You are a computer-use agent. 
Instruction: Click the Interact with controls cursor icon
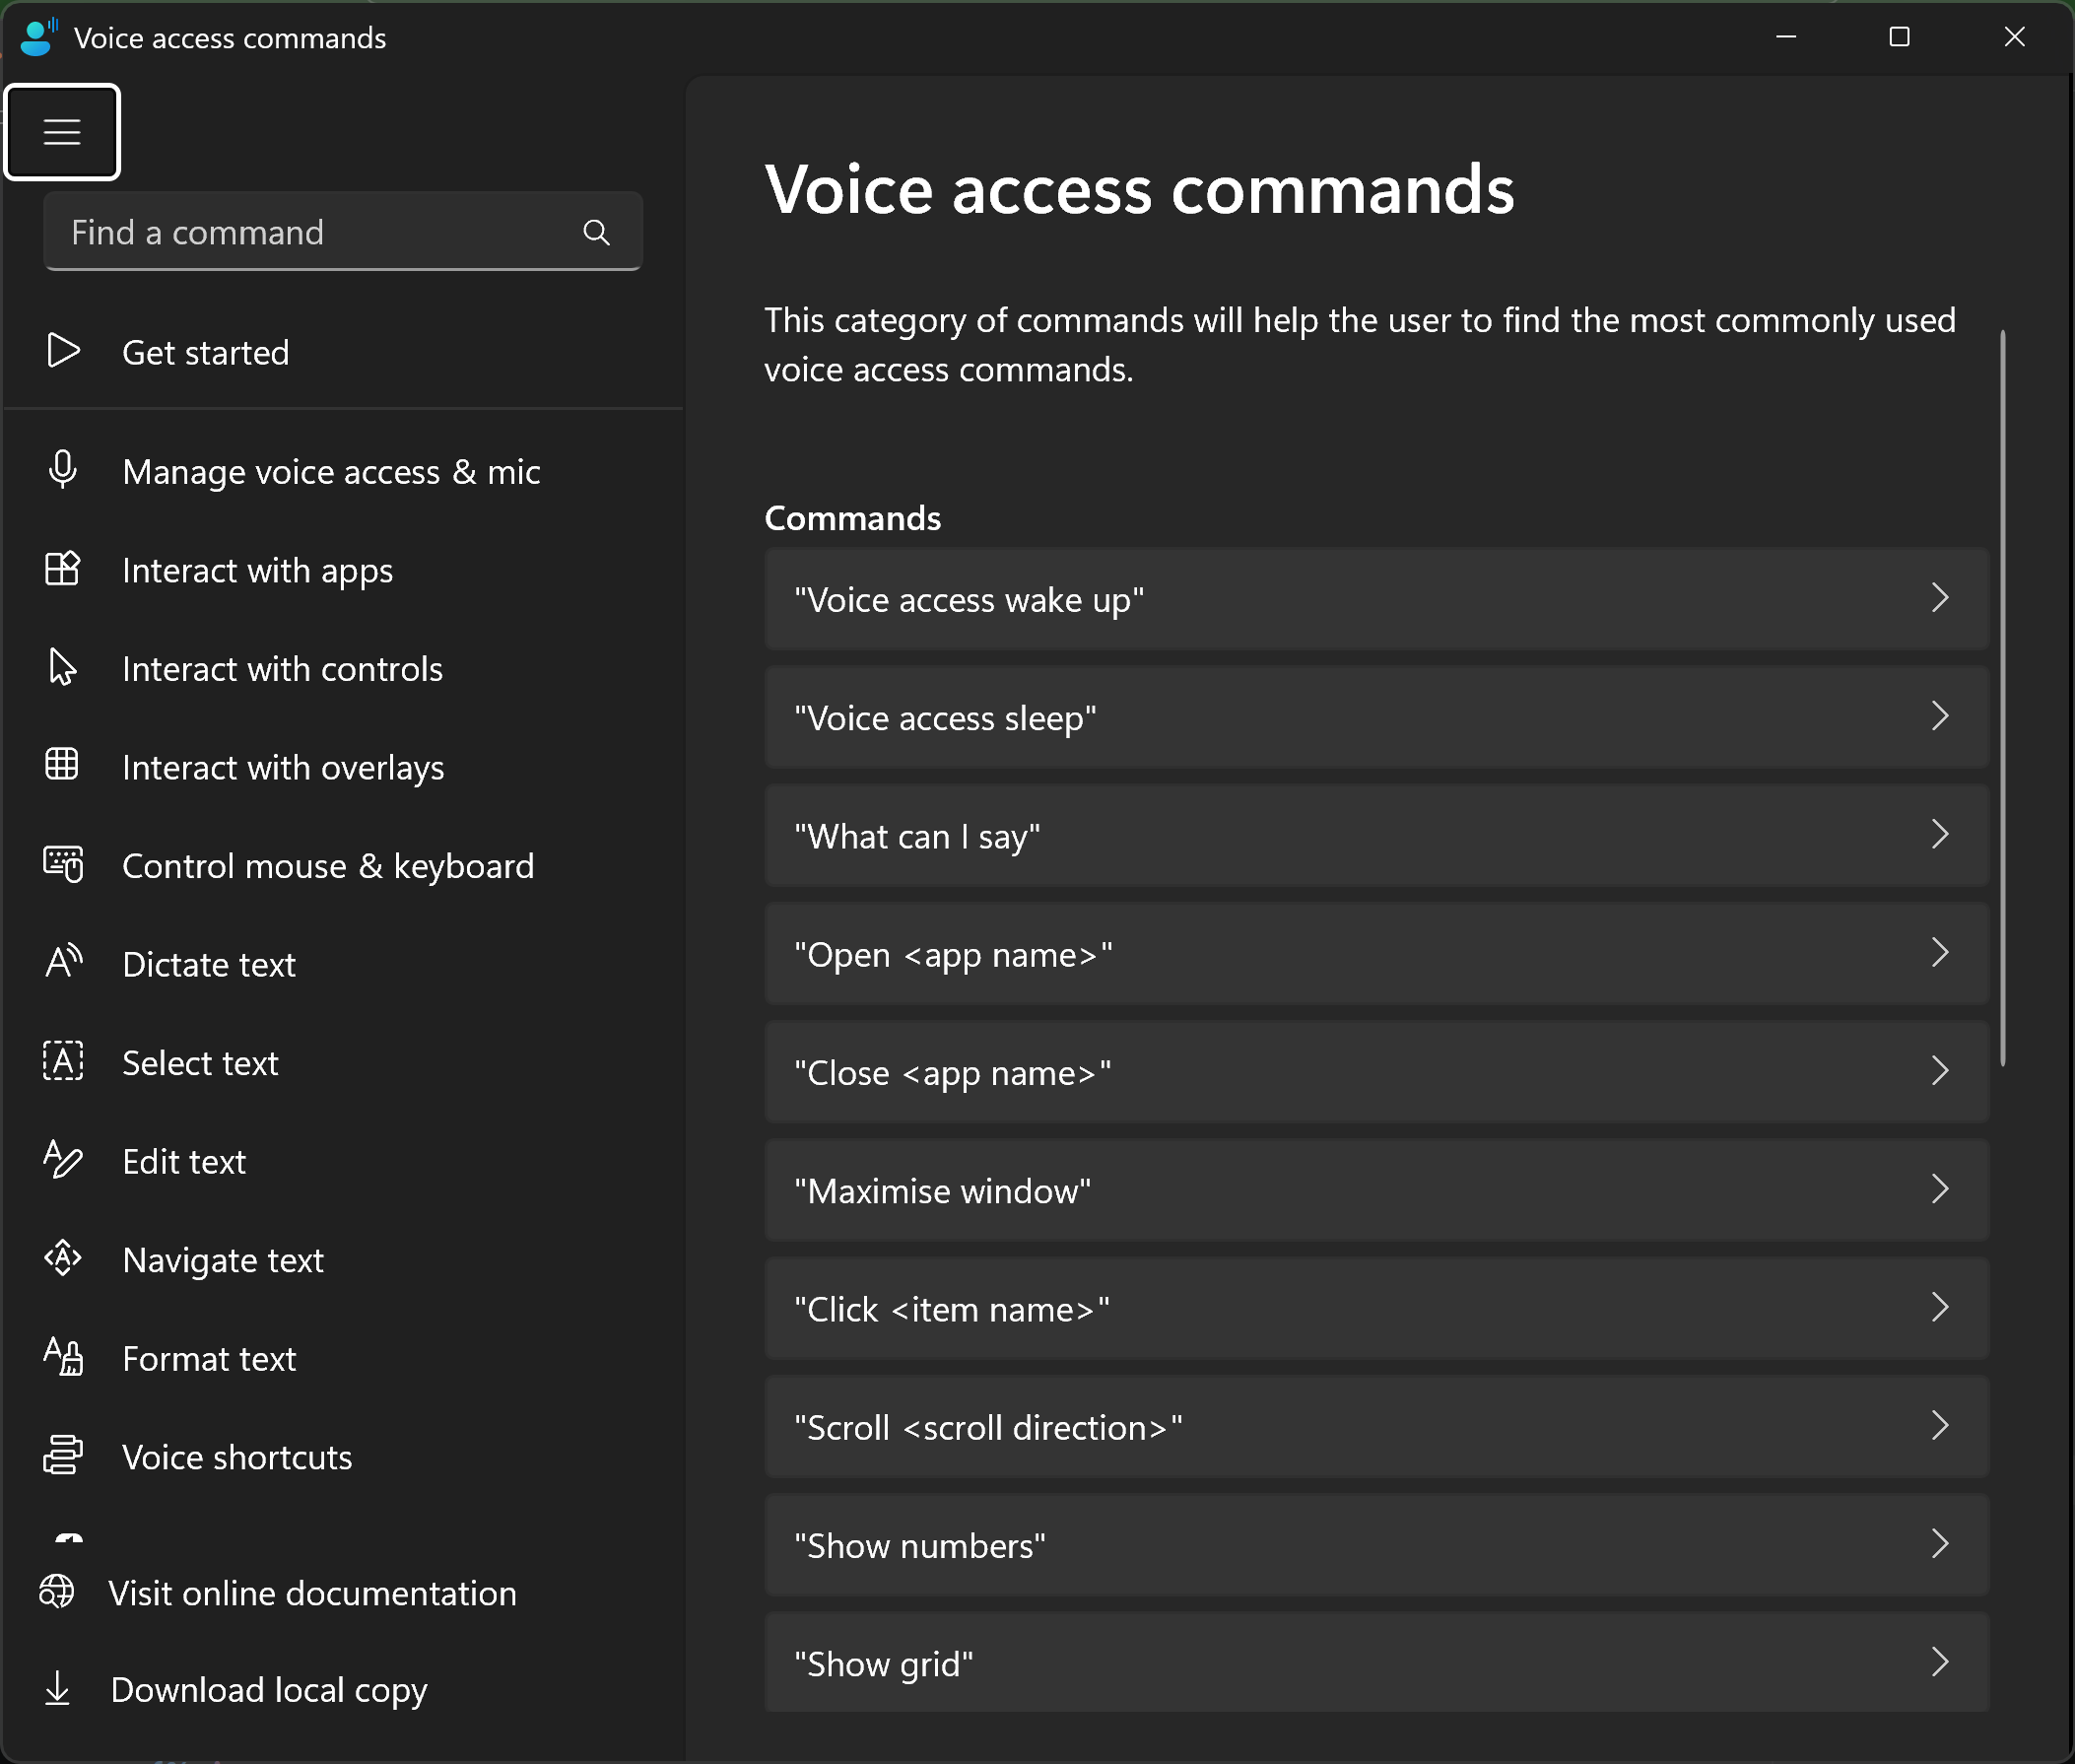point(62,667)
